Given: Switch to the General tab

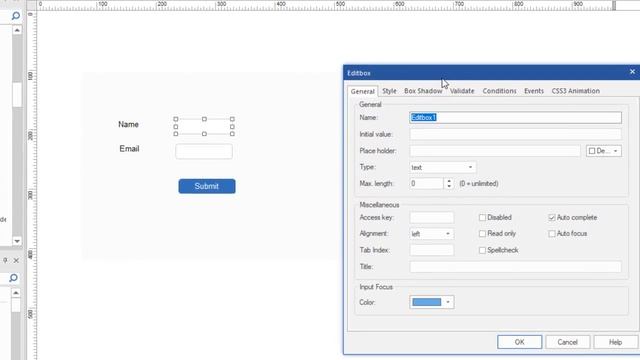Looking at the screenshot, I should click(x=362, y=91).
